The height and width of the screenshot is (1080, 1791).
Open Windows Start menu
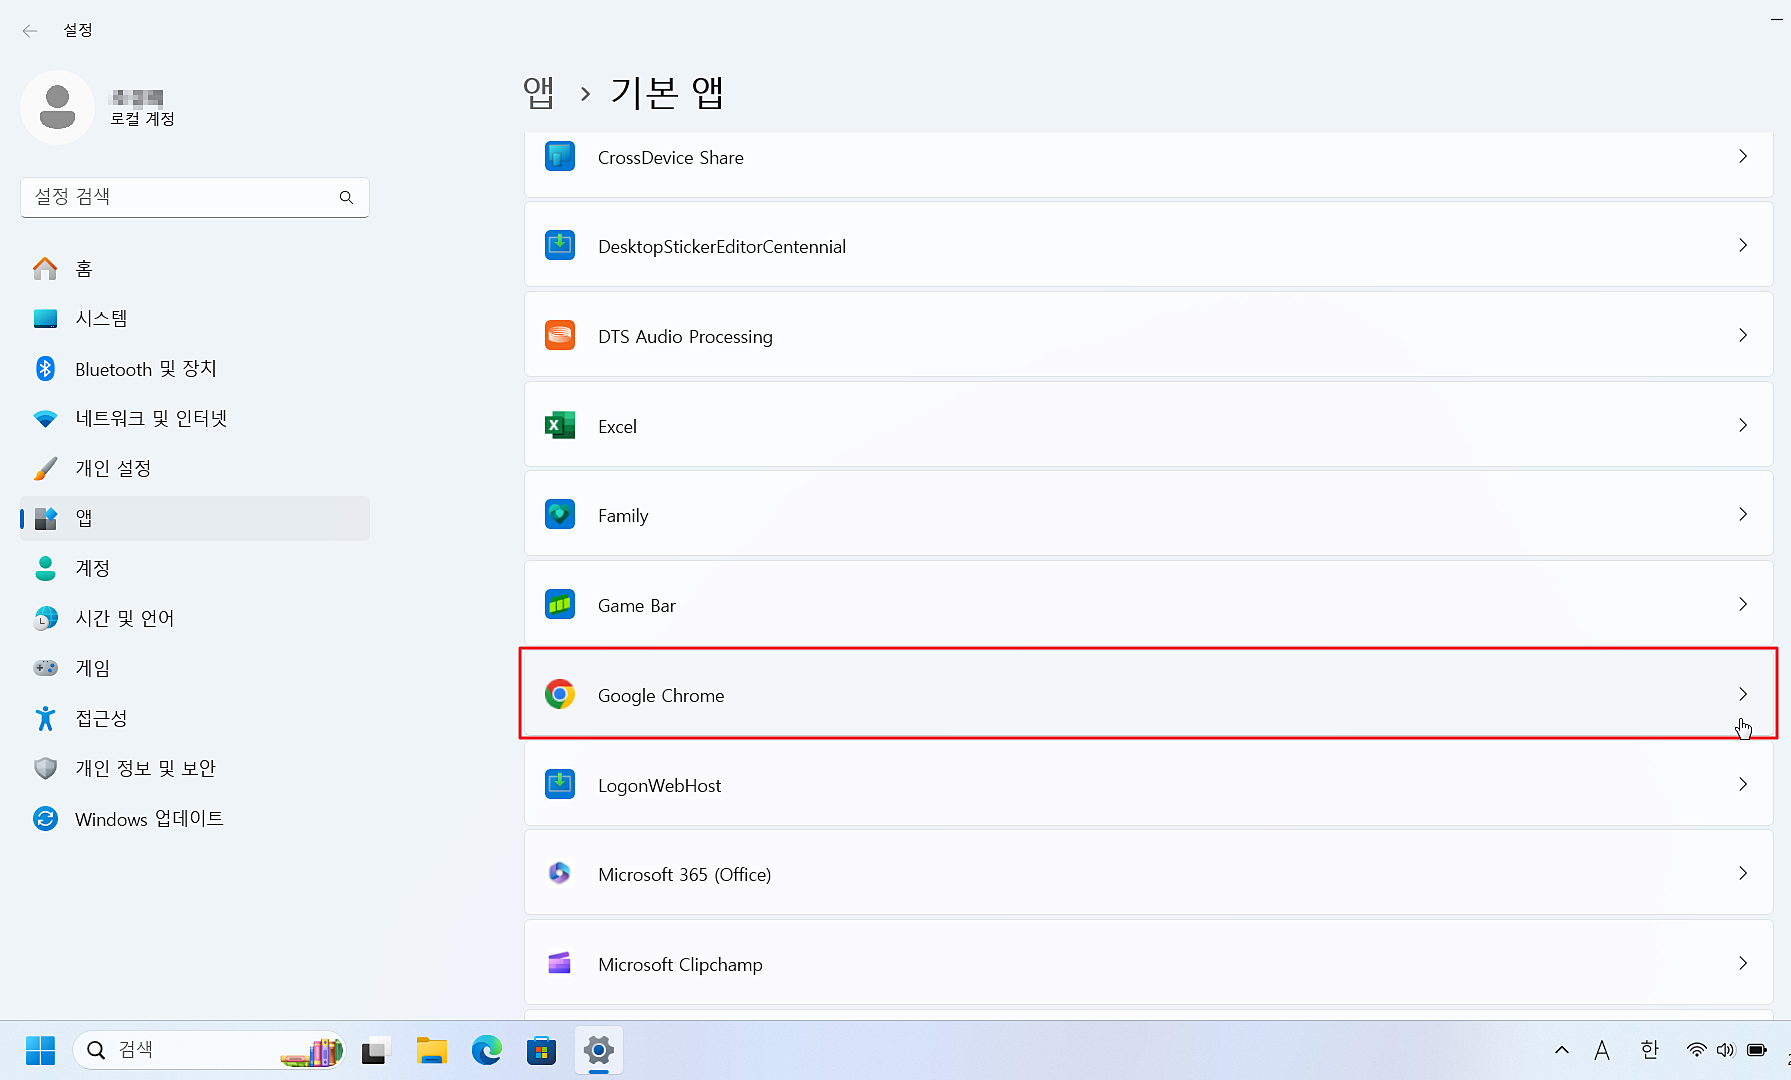pos(40,1050)
